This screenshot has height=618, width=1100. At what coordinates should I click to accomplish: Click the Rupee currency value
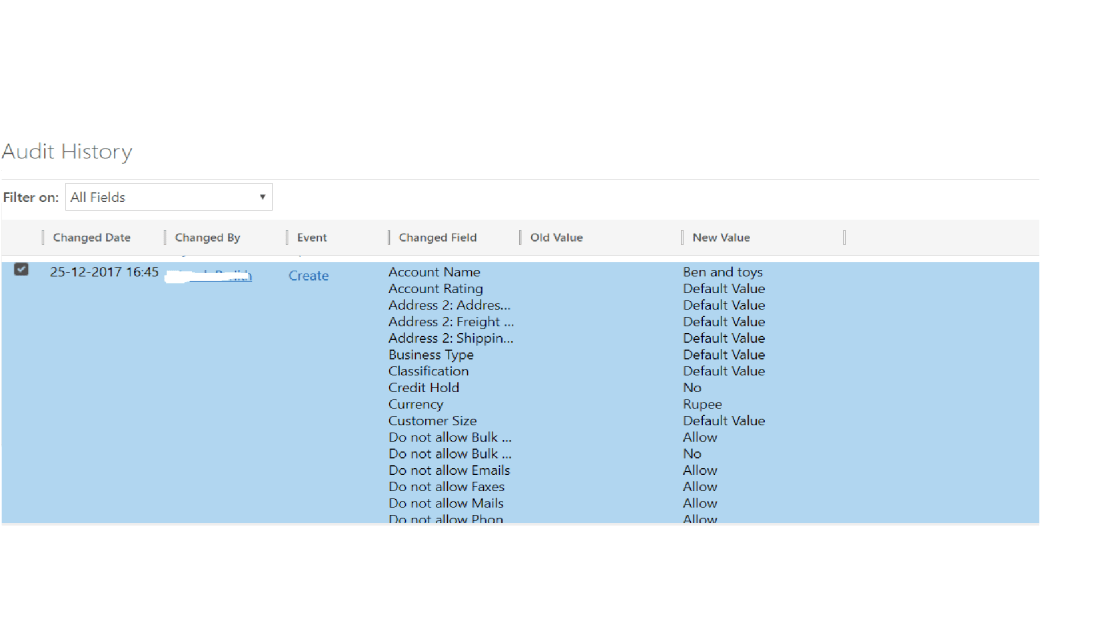tap(702, 405)
